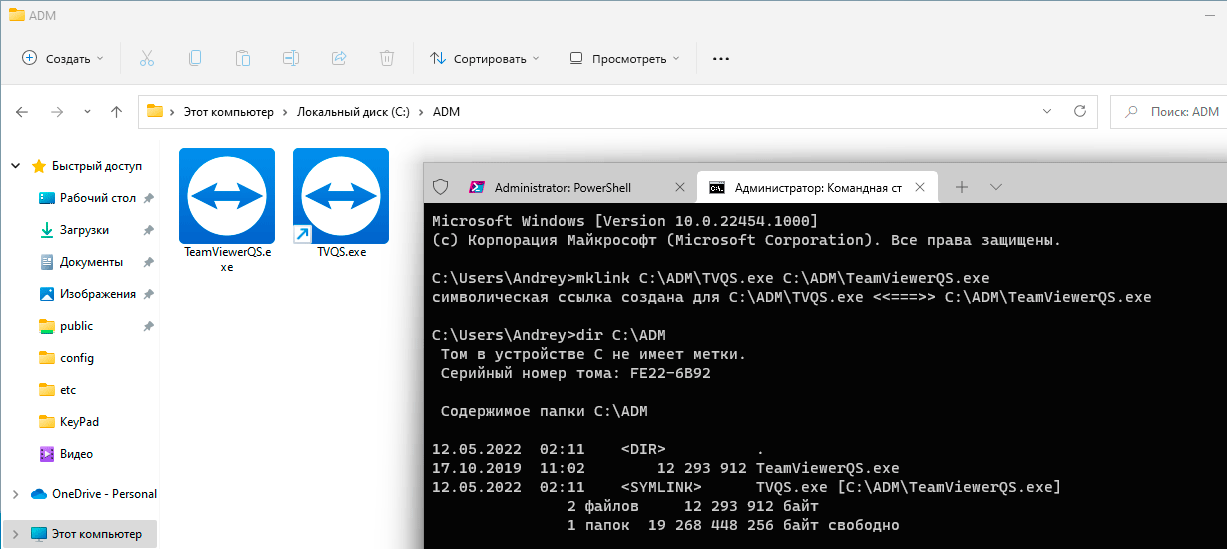
Task: Click the Rename icon in toolbar
Action: 291,58
